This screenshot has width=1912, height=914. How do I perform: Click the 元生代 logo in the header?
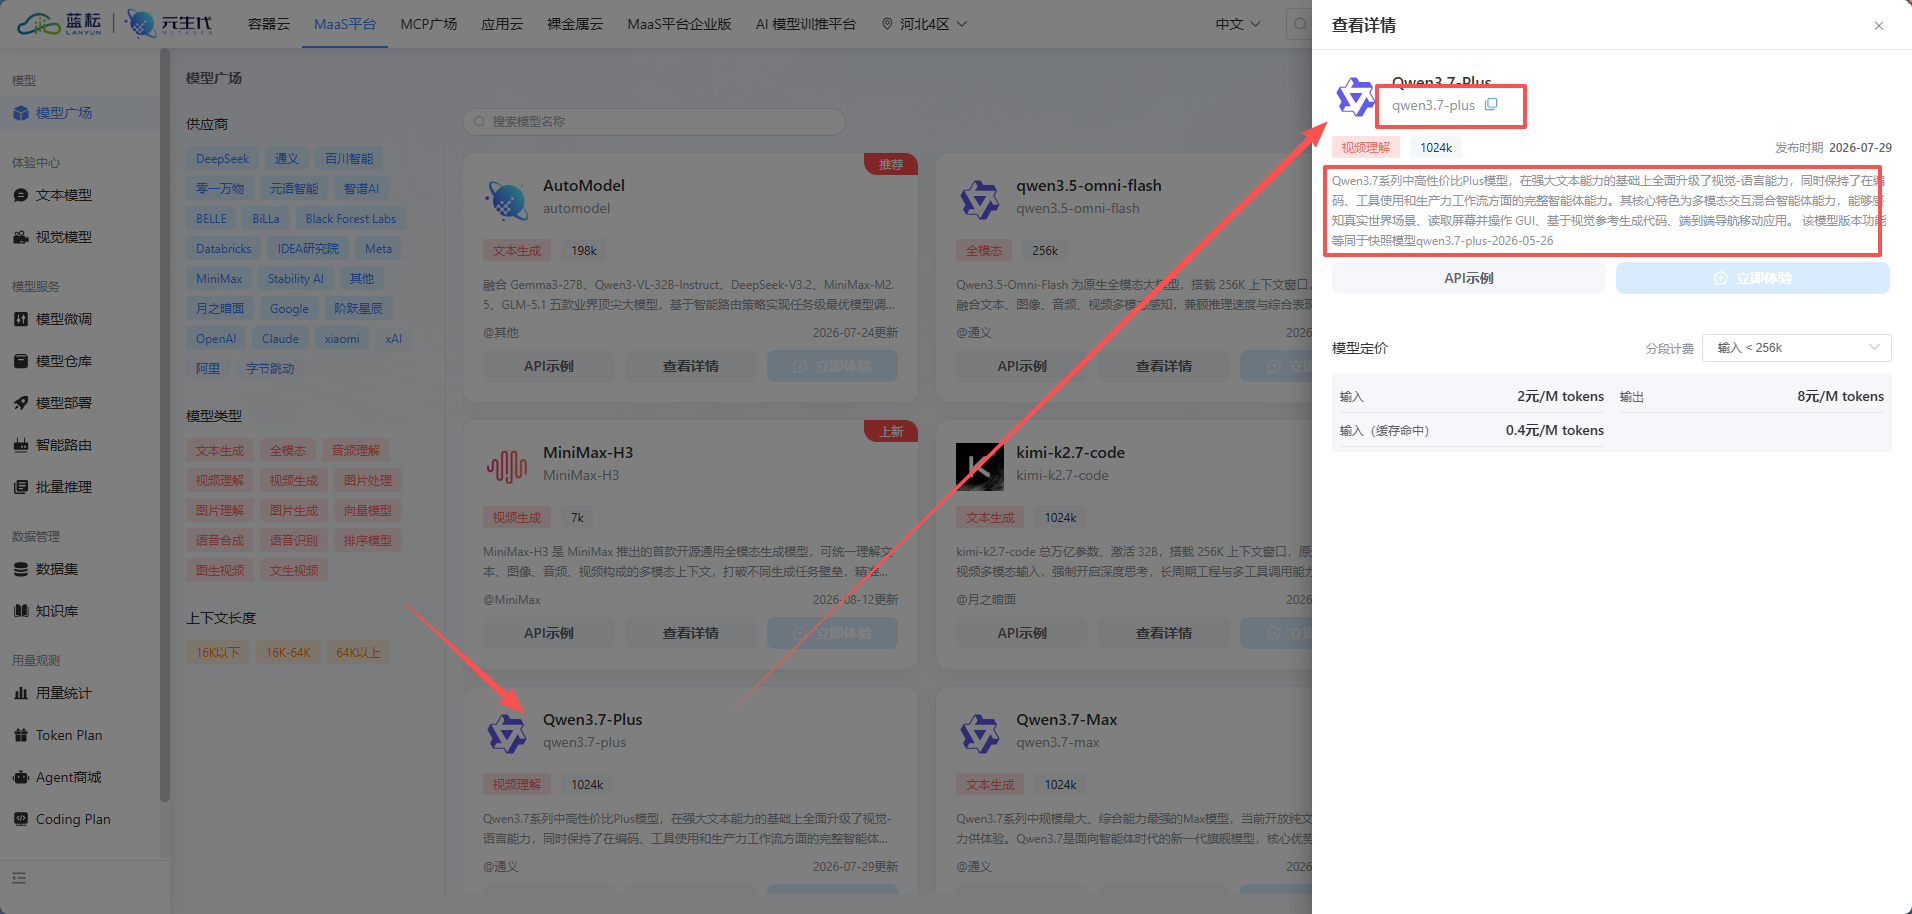[x=169, y=23]
